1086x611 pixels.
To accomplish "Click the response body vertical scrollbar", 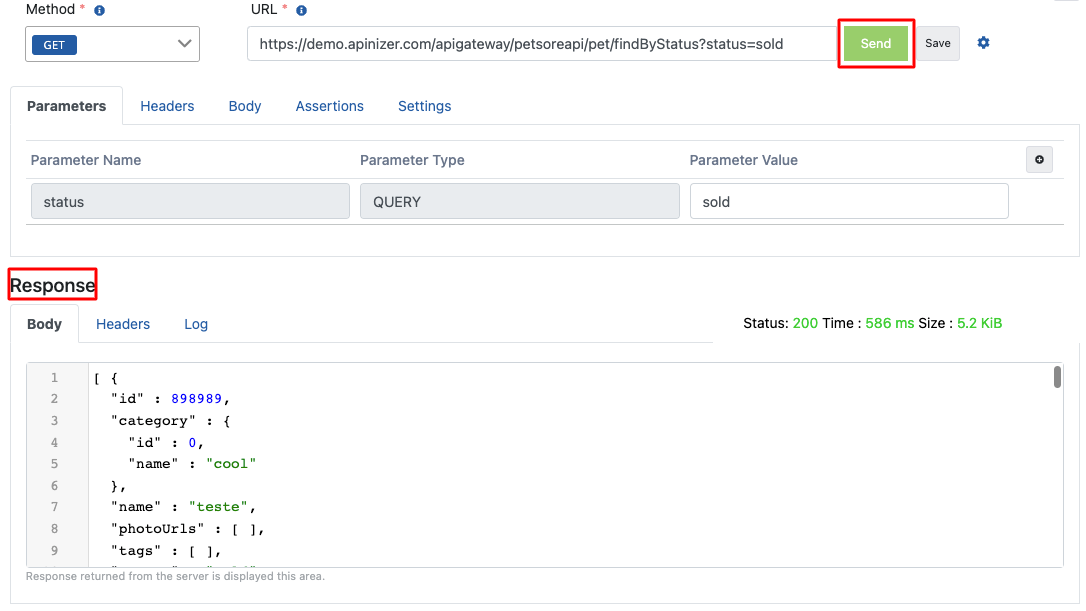I will tap(1057, 377).
